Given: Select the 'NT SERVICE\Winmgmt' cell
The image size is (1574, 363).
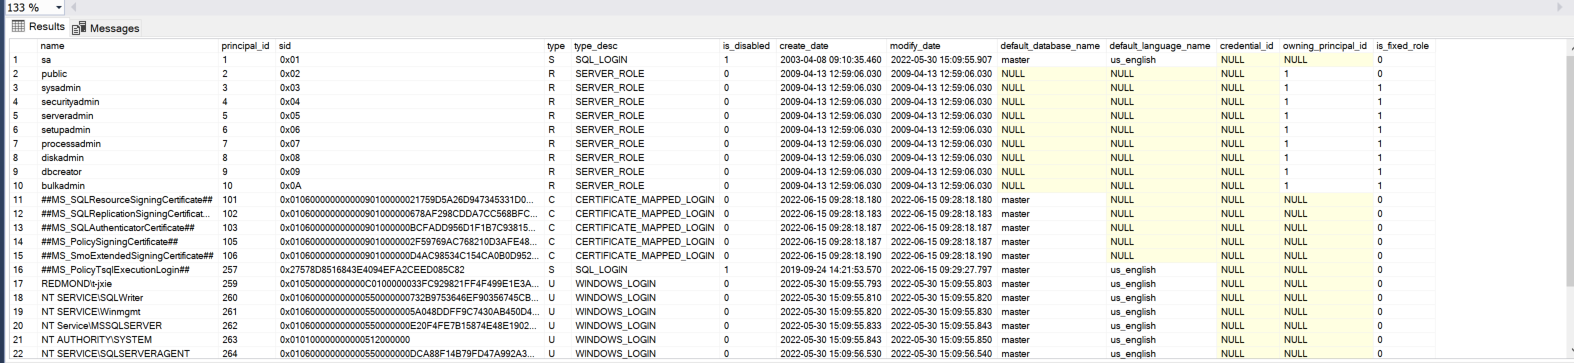Looking at the screenshot, I should coord(128,312).
